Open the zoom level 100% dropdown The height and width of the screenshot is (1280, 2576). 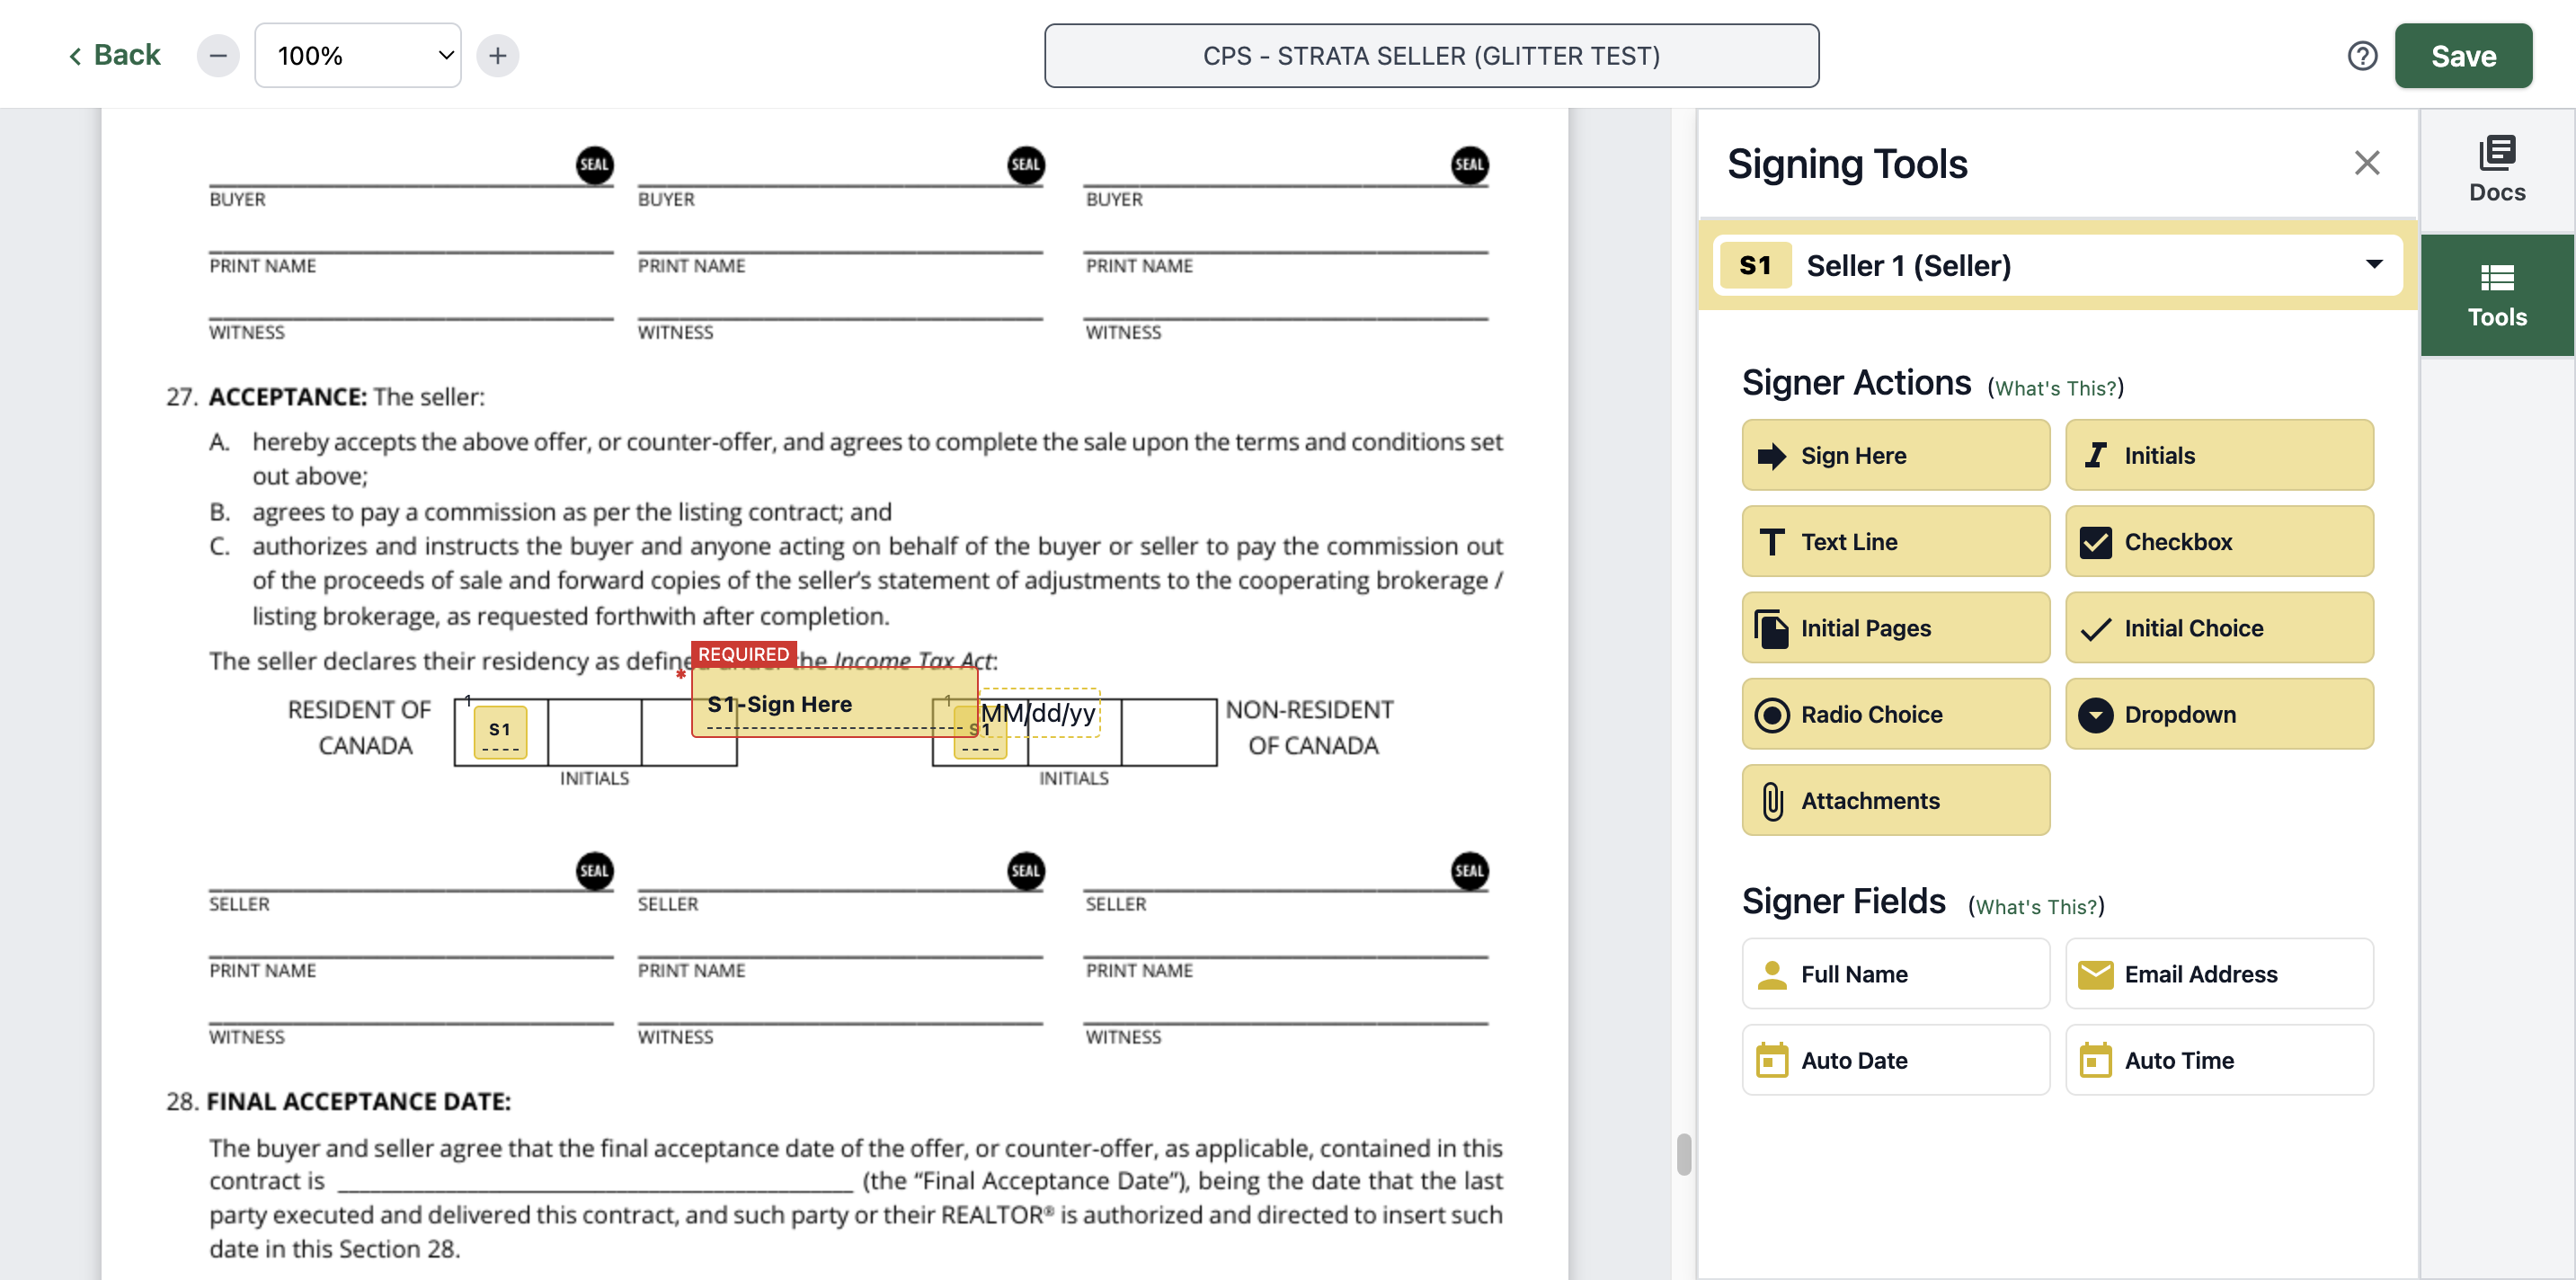(x=358, y=55)
